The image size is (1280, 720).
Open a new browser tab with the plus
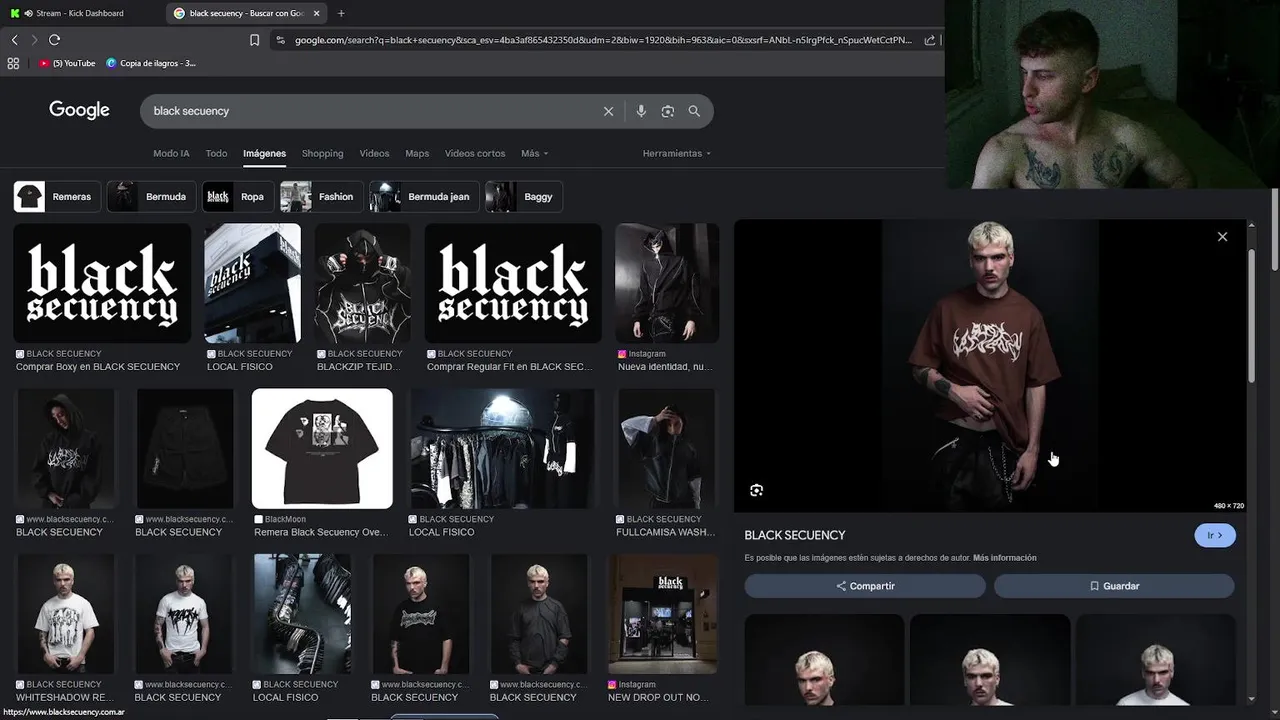click(x=341, y=13)
